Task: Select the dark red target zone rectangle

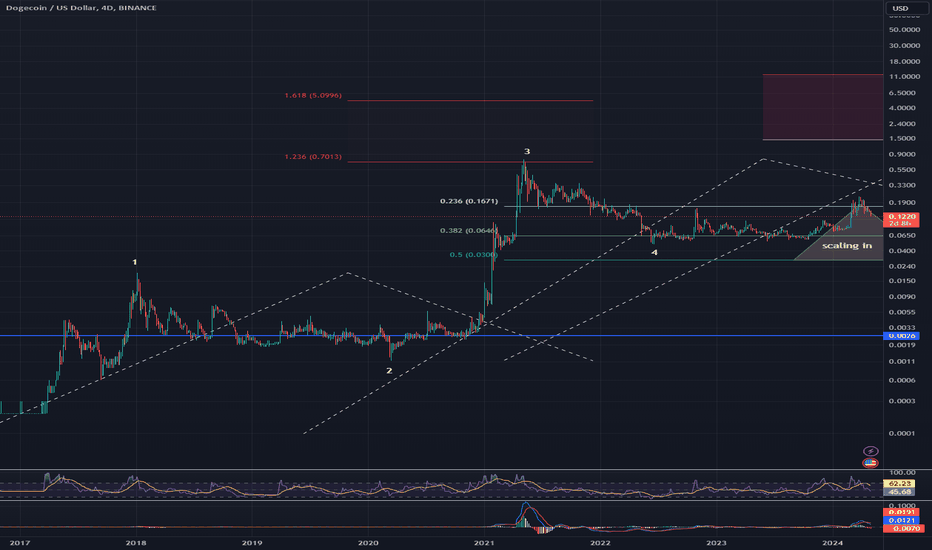Action: click(823, 107)
